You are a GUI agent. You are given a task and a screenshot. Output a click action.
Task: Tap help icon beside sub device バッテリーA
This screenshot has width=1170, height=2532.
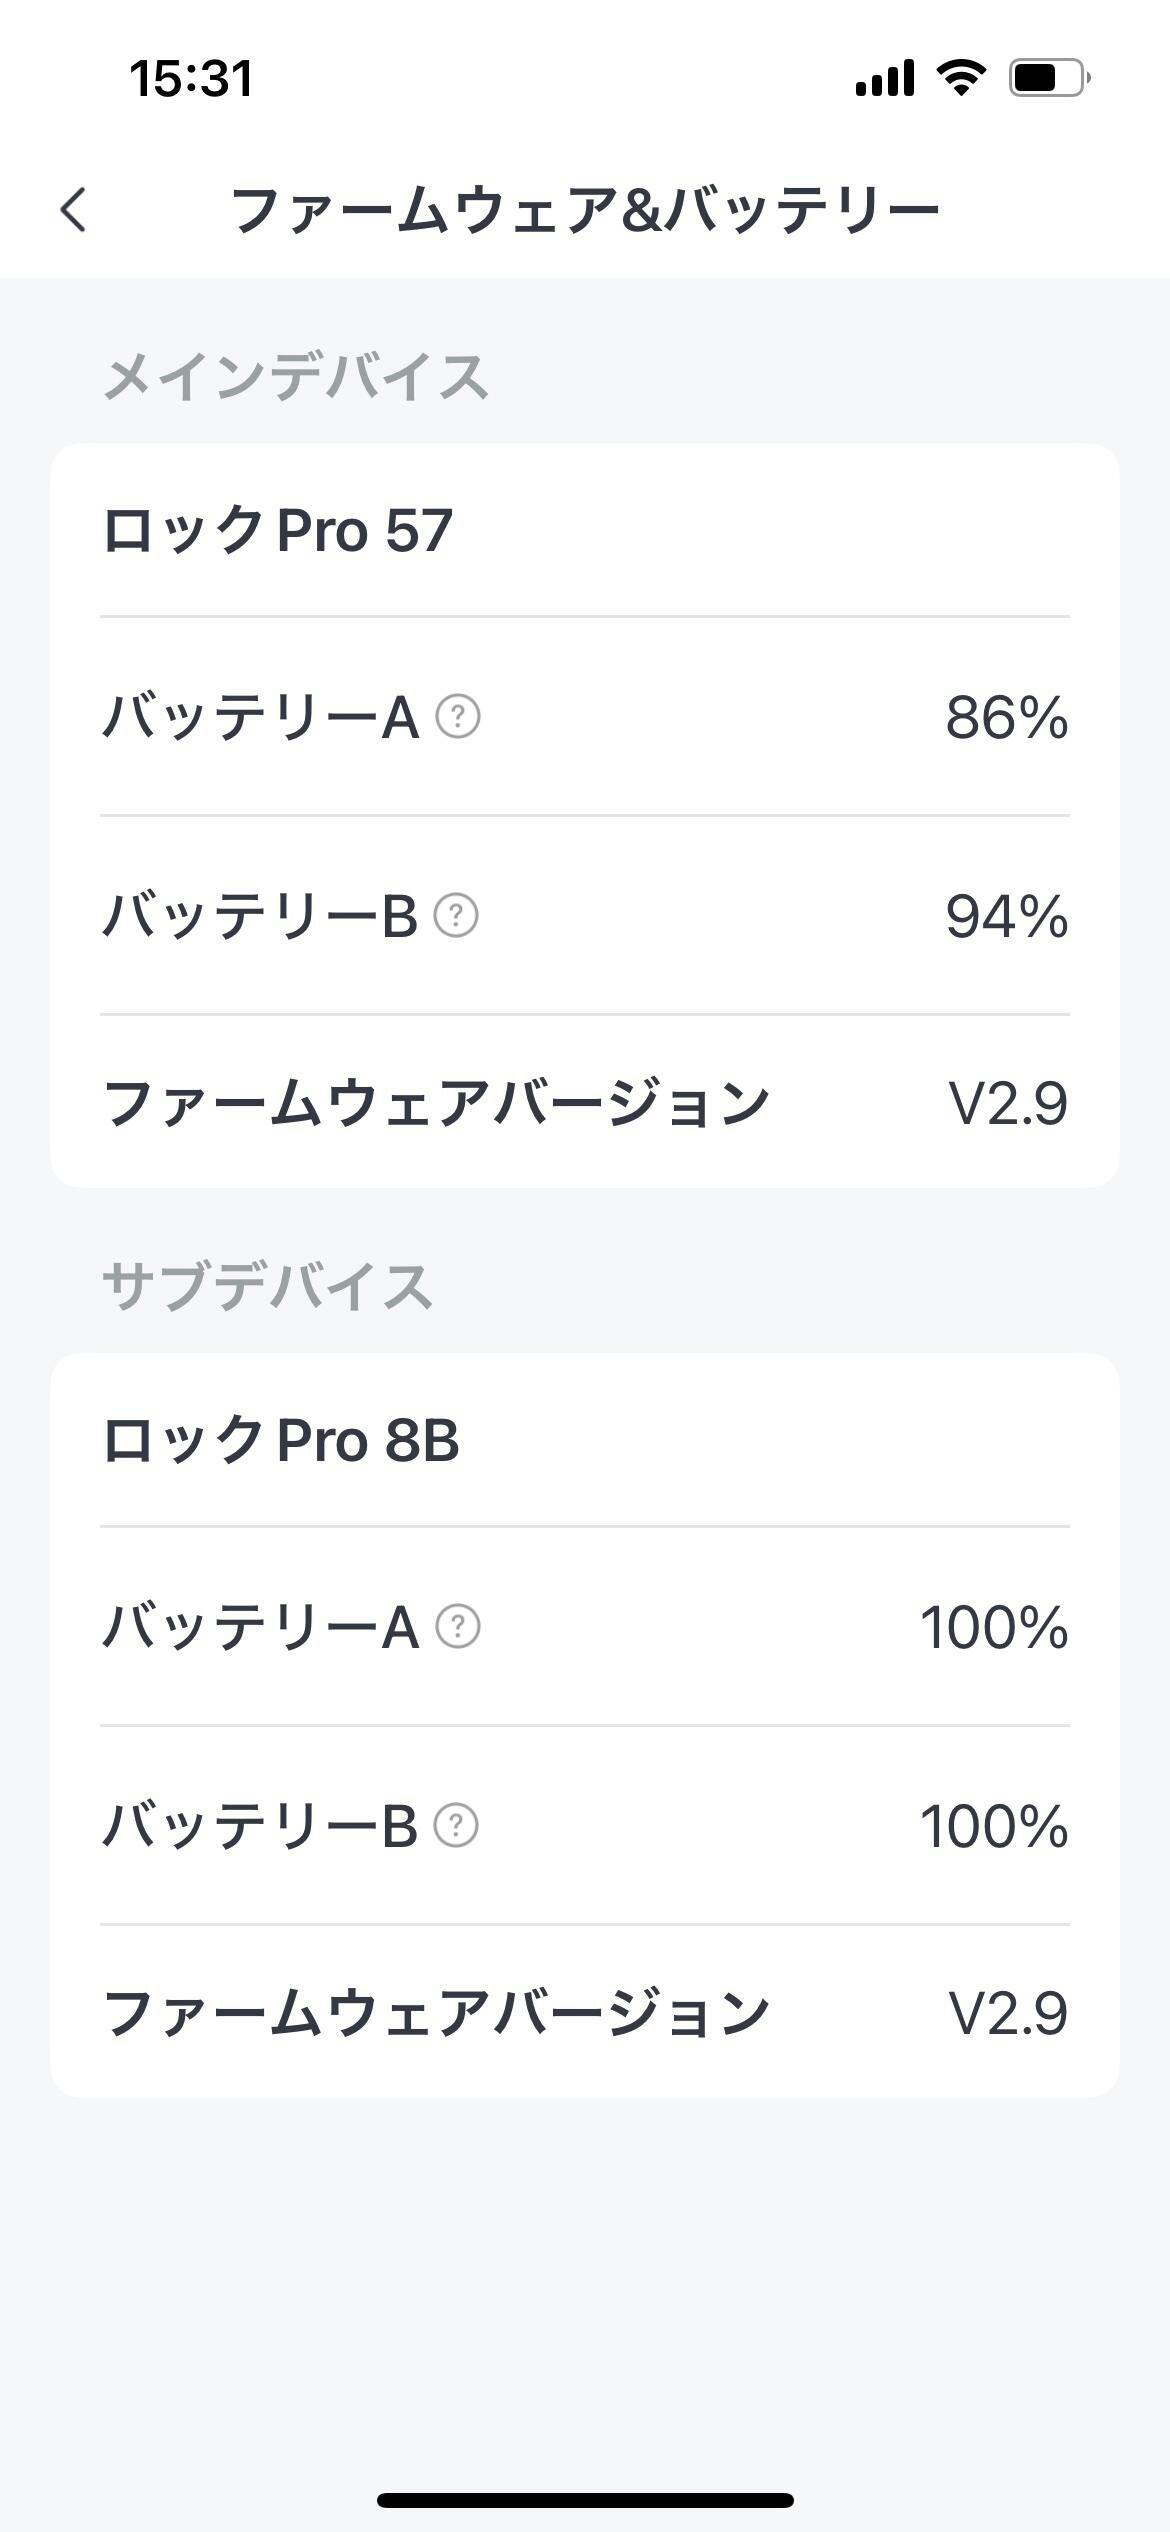(458, 1627)
